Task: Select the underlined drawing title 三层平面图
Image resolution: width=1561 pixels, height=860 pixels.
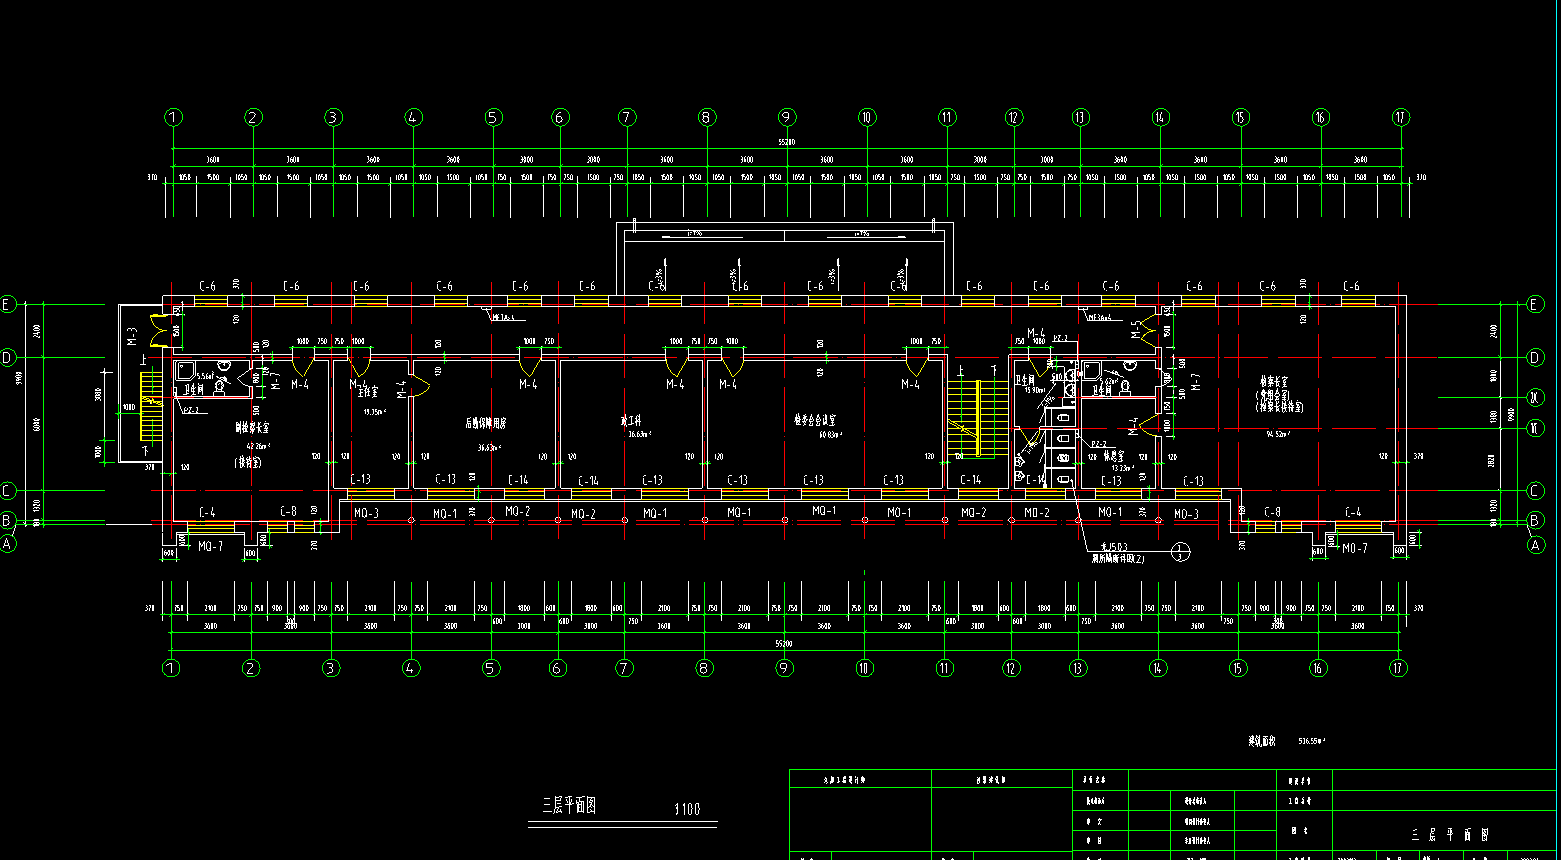Action: click(x=569, y=807)
